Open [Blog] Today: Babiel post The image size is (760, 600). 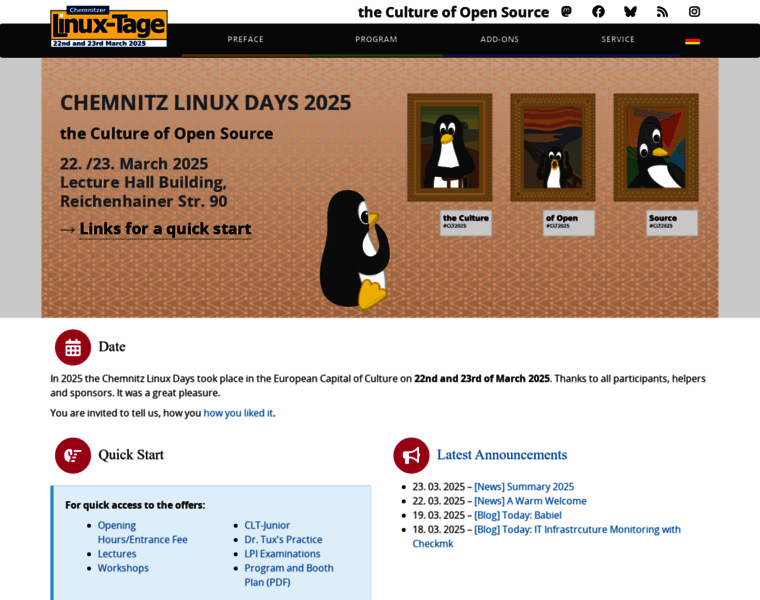tap(518, 515)
